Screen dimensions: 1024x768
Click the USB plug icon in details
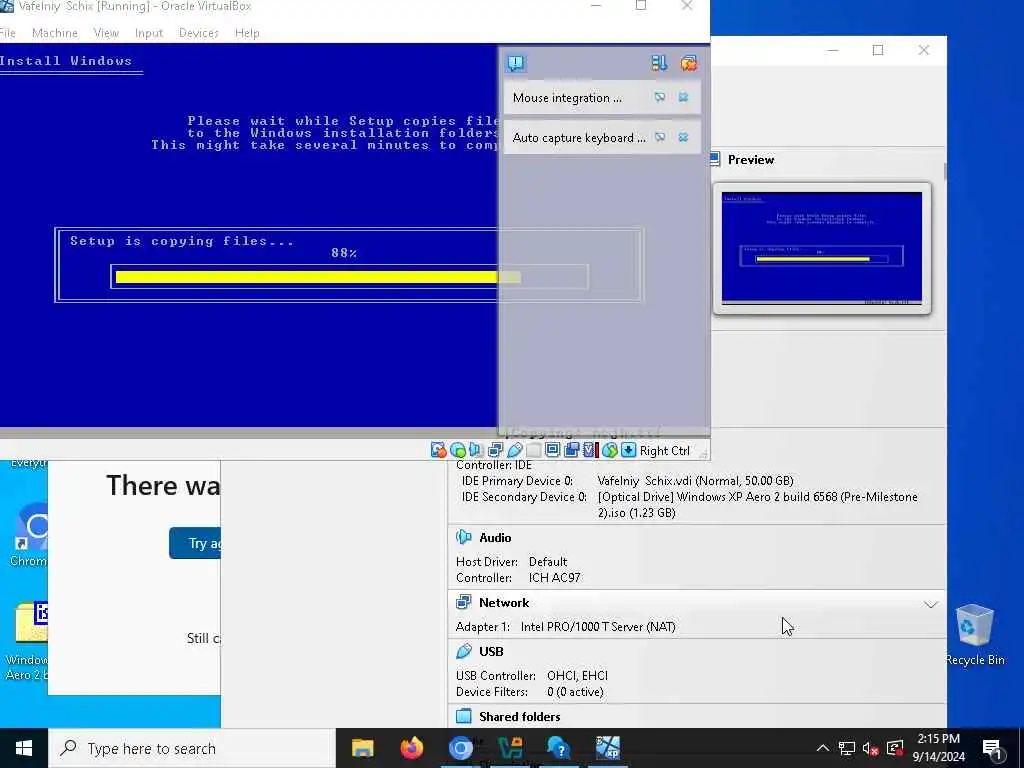[464, 650]
